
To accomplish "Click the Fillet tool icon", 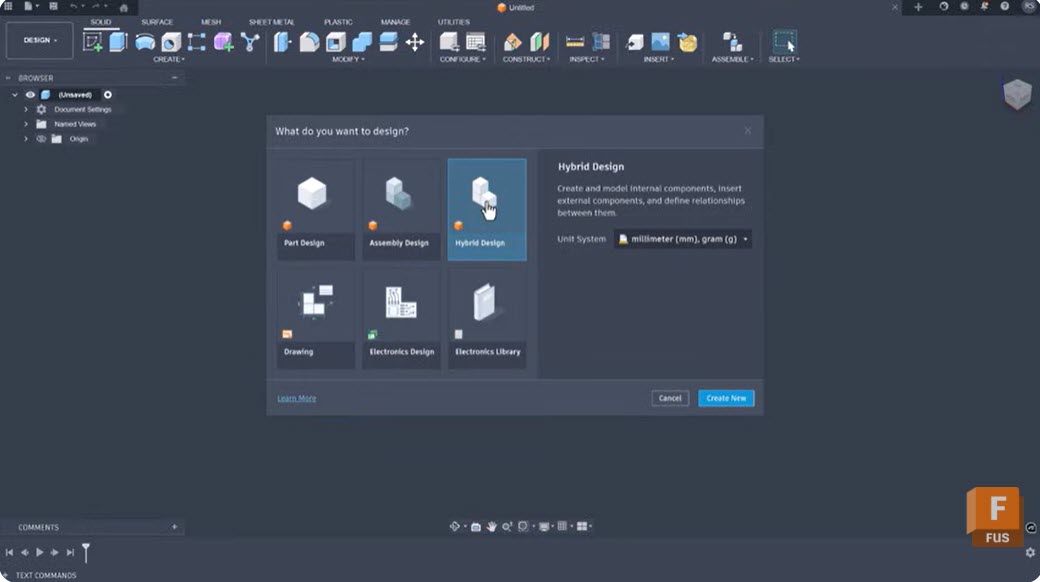I will tap(309, 42).
